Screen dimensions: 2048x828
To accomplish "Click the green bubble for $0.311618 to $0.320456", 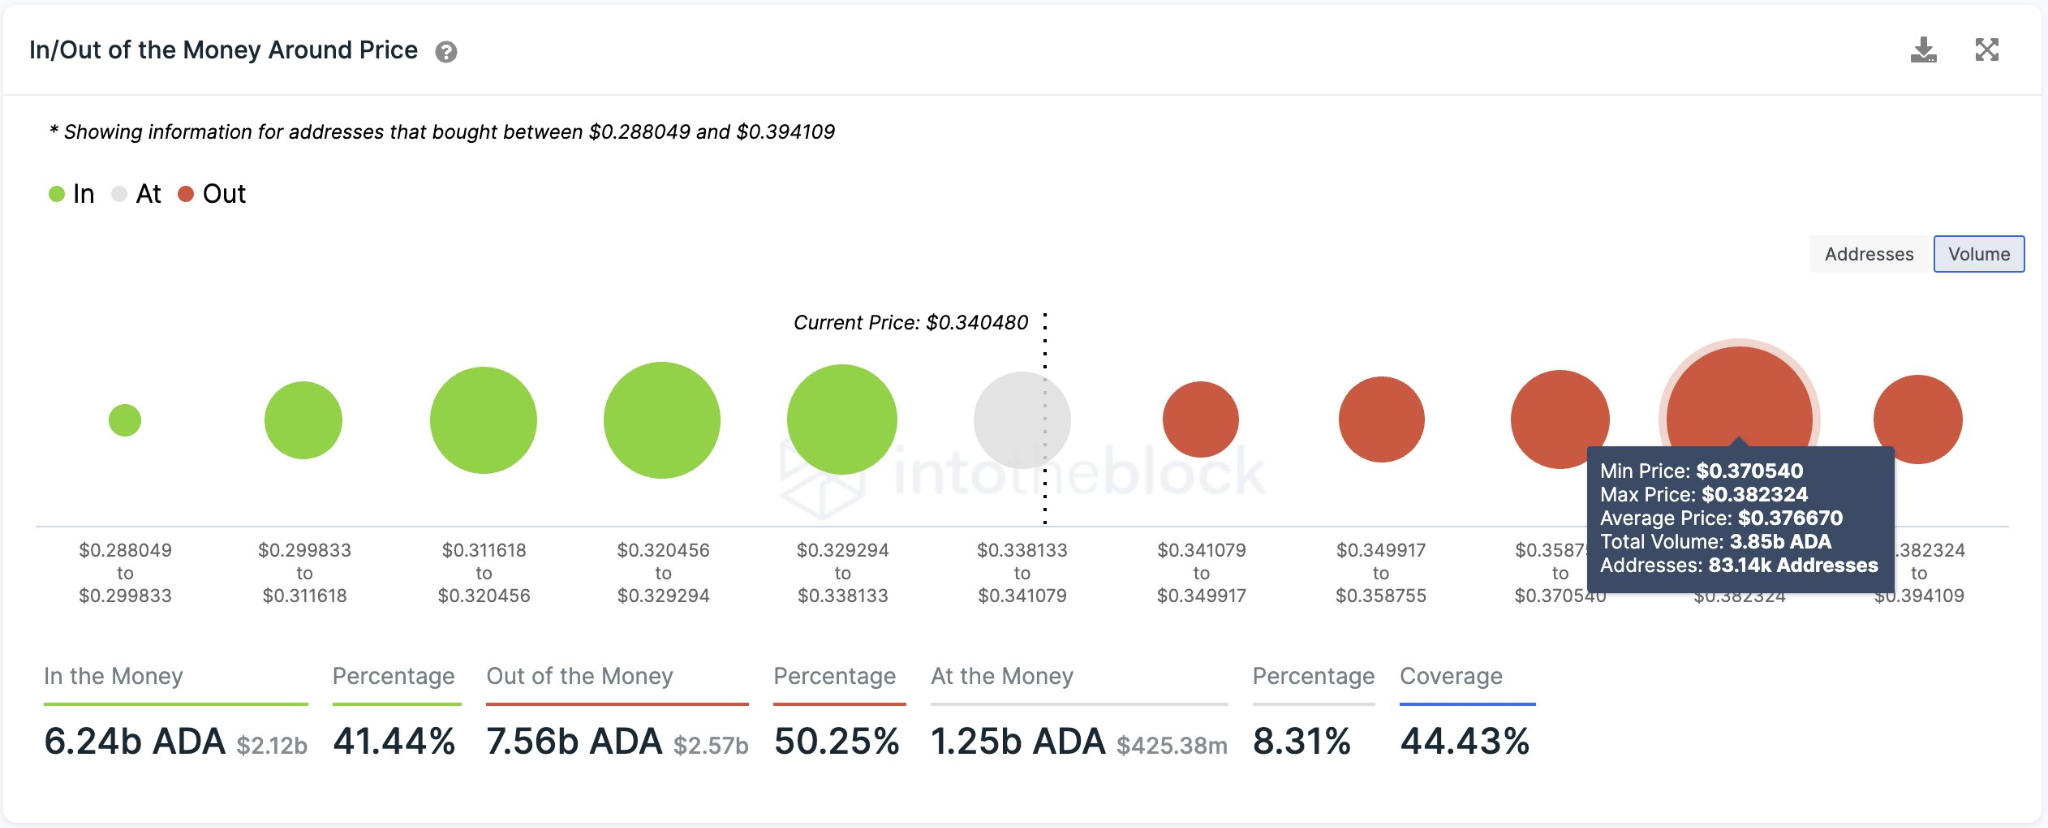I will (x=483, y=420).
